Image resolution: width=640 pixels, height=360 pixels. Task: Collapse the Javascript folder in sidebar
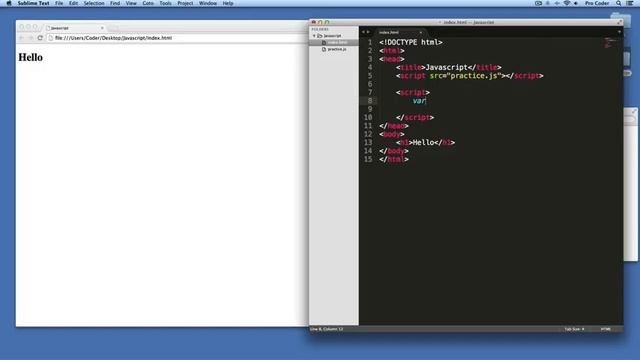314,36
